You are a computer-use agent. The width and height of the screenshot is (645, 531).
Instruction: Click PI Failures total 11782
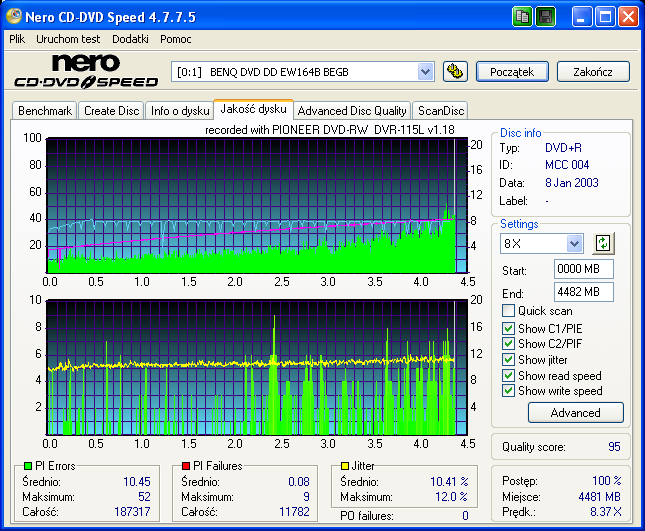(x=294, y=512)
